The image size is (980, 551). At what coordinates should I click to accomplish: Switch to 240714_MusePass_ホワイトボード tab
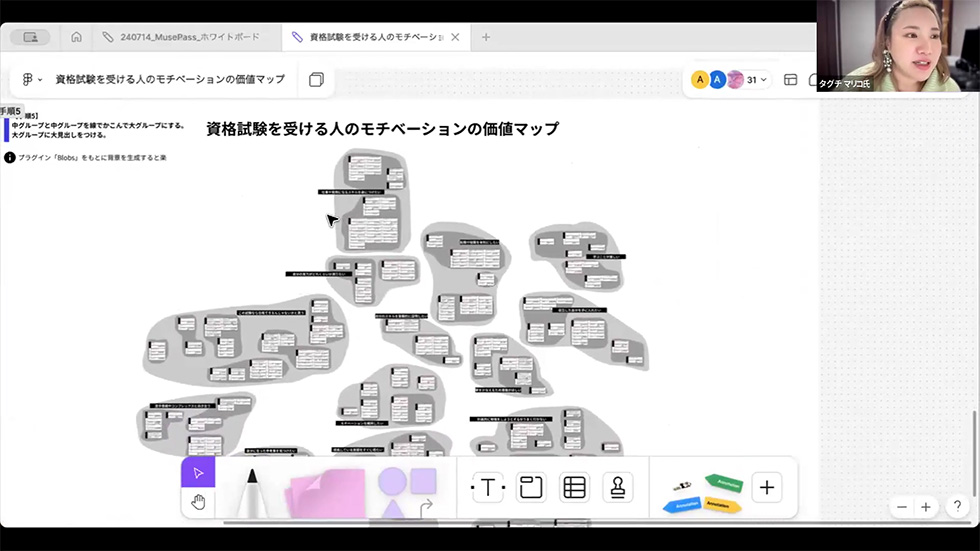click(189, 37)
